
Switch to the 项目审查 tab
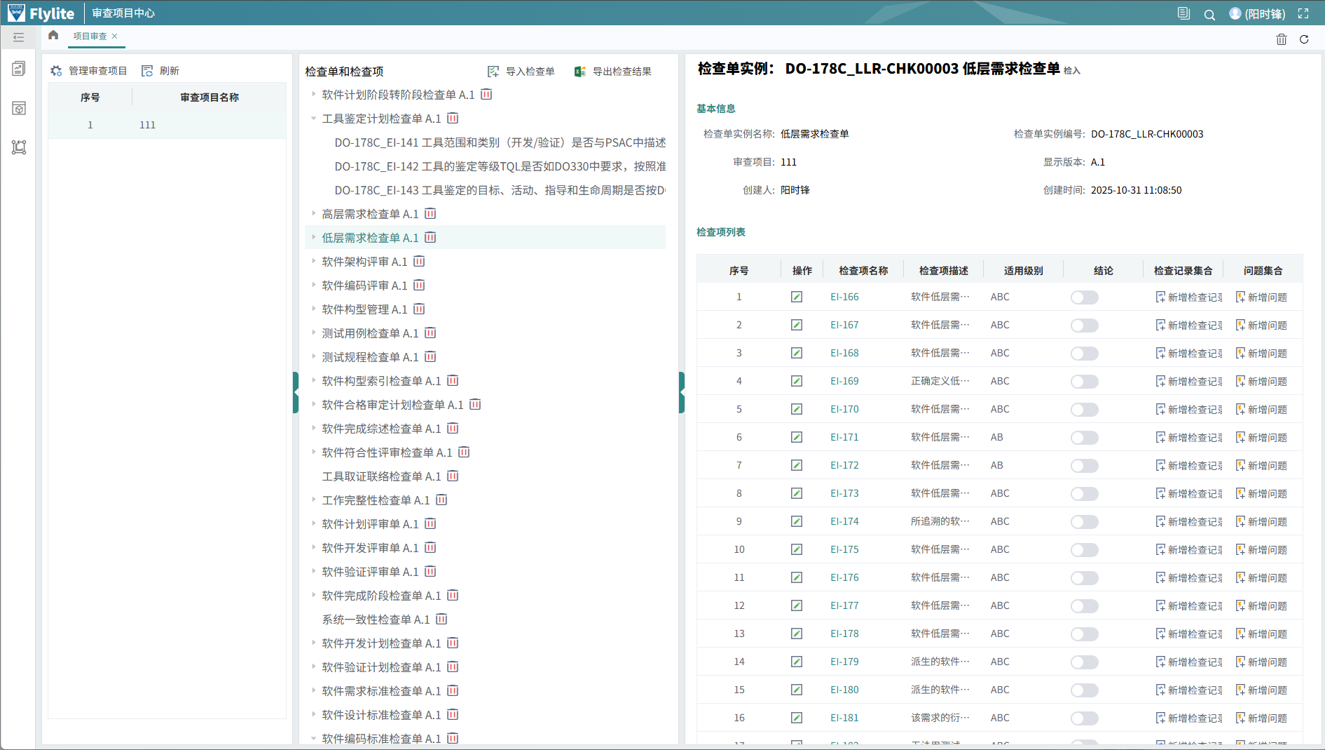(x=89, y=36)
